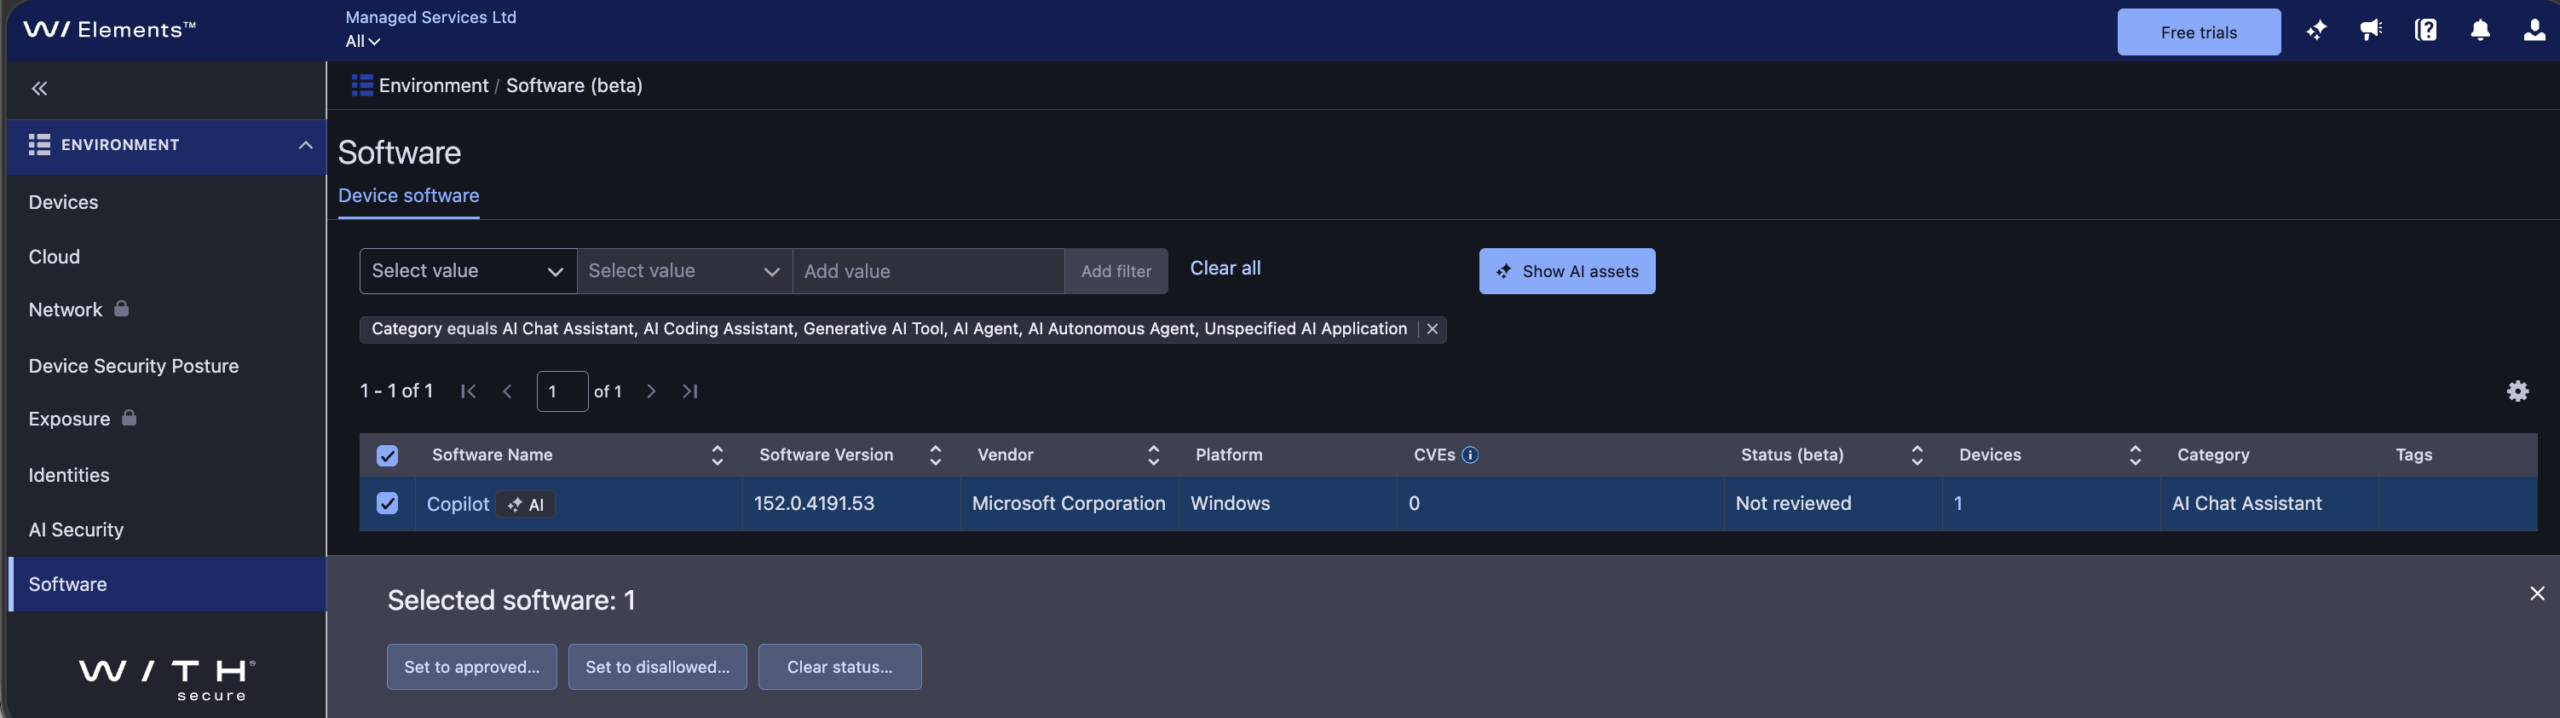This screenshot has height=718, width=2560.
Task: Close the Selected software panel
Action: point(2537,594)
